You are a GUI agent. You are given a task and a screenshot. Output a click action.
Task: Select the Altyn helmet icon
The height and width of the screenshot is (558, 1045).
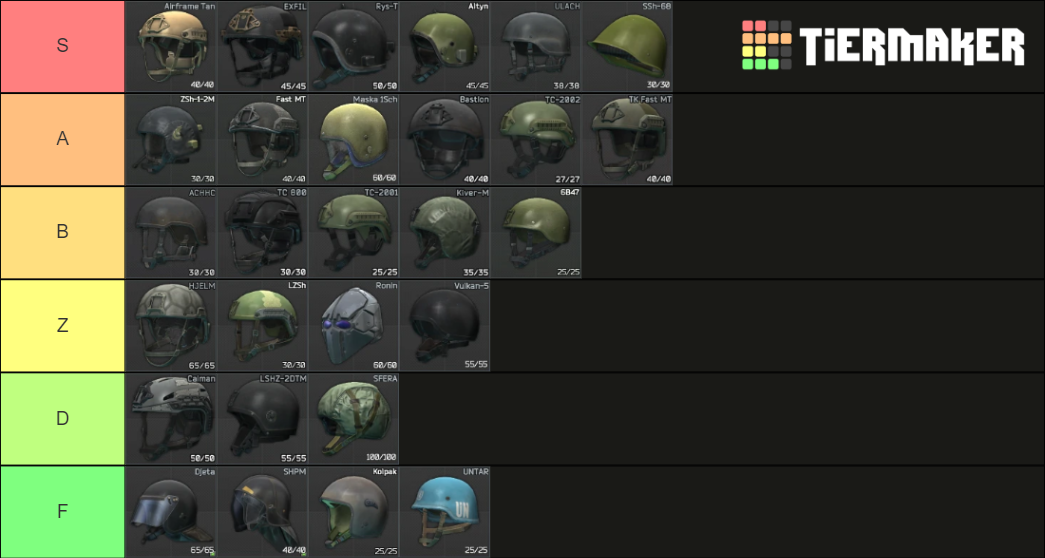tap(445, 46)
